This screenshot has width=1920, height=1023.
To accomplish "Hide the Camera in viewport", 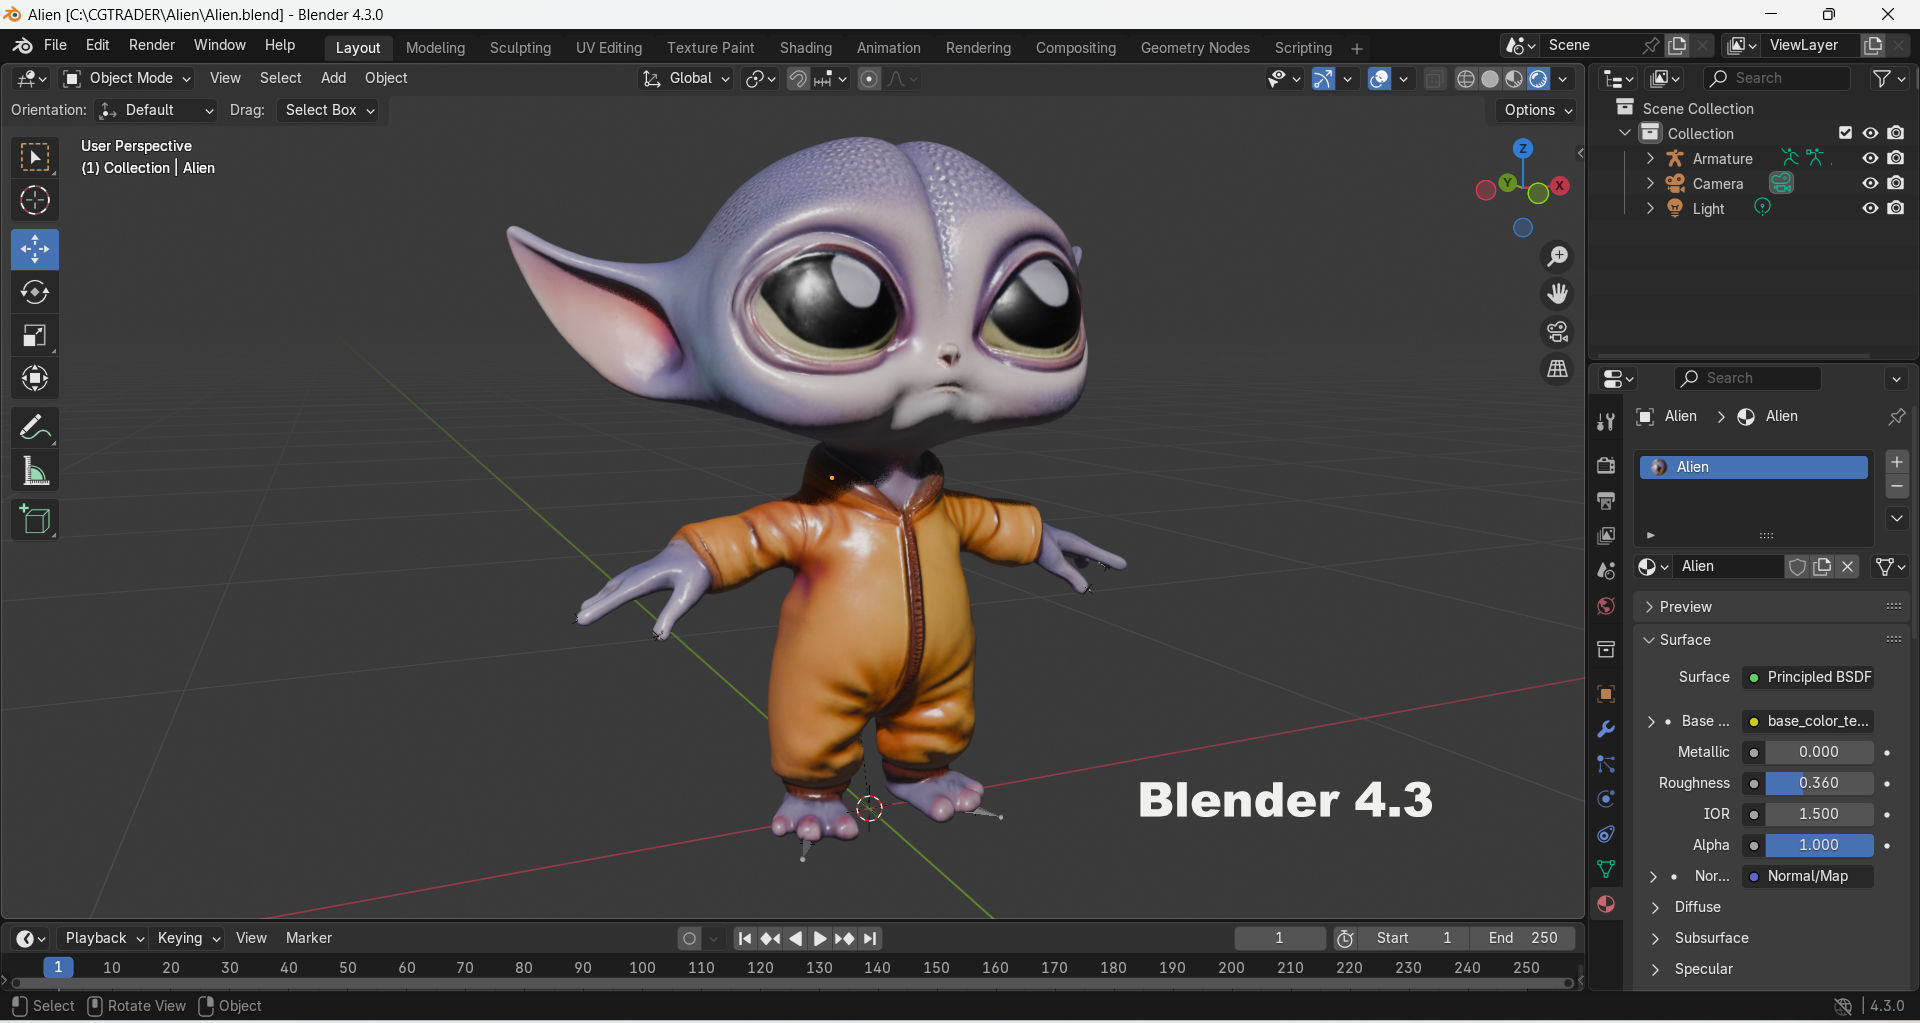I will click(x=1870, y=183).
